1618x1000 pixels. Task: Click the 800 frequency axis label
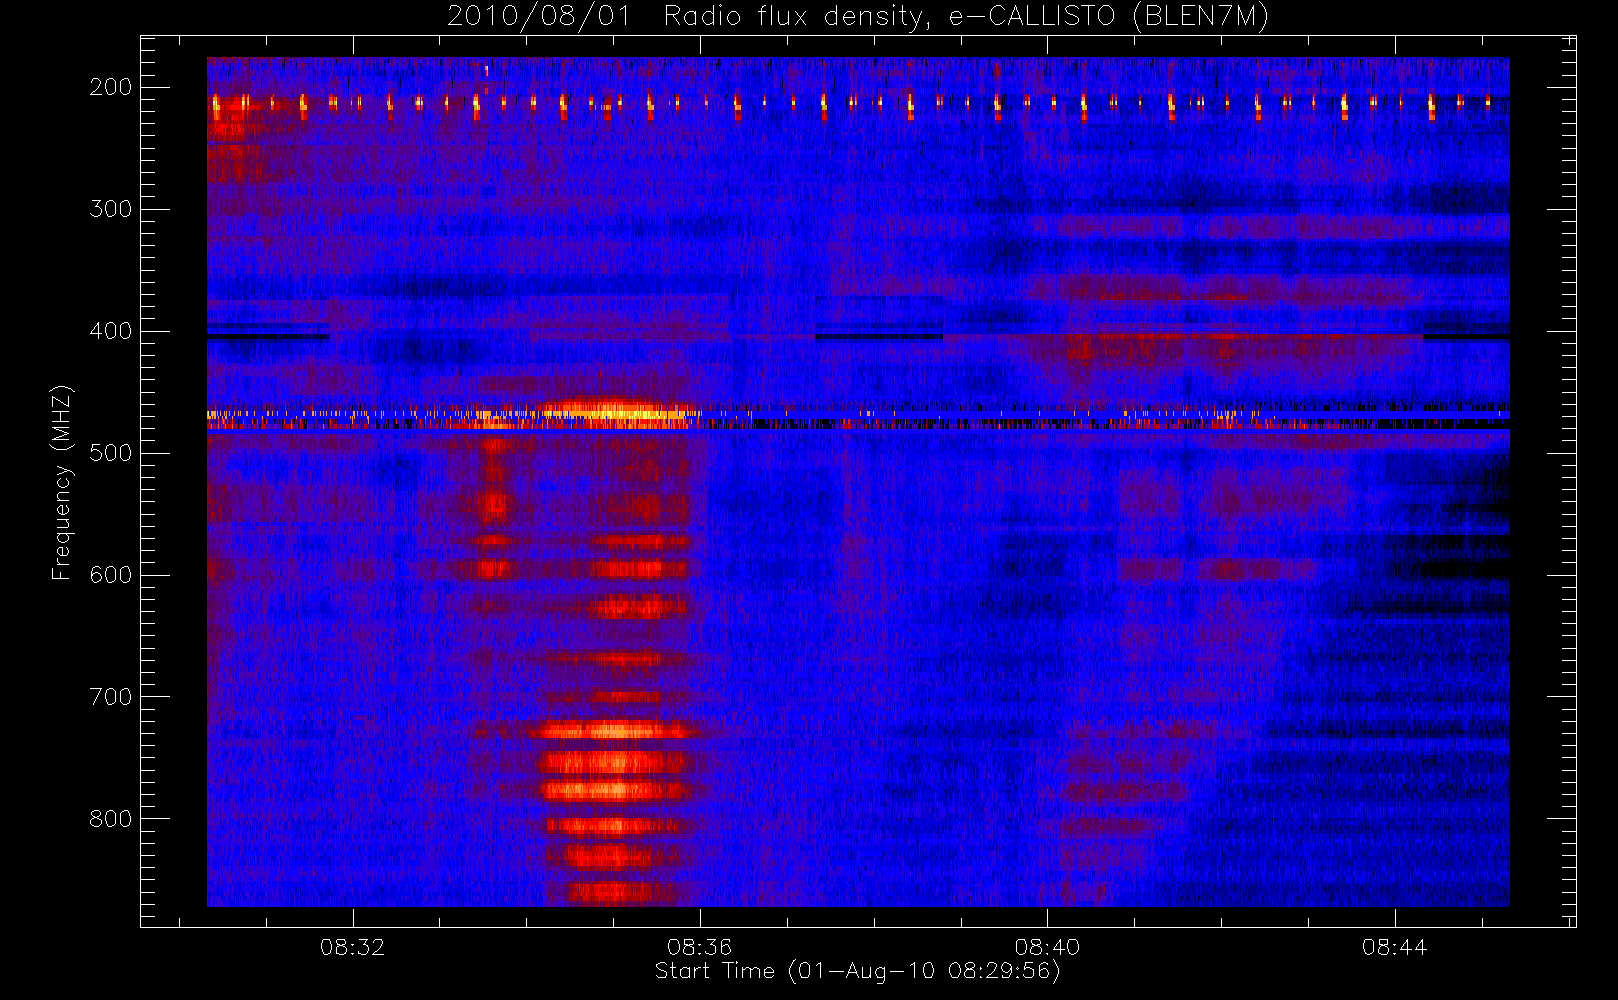pos(110,819)
